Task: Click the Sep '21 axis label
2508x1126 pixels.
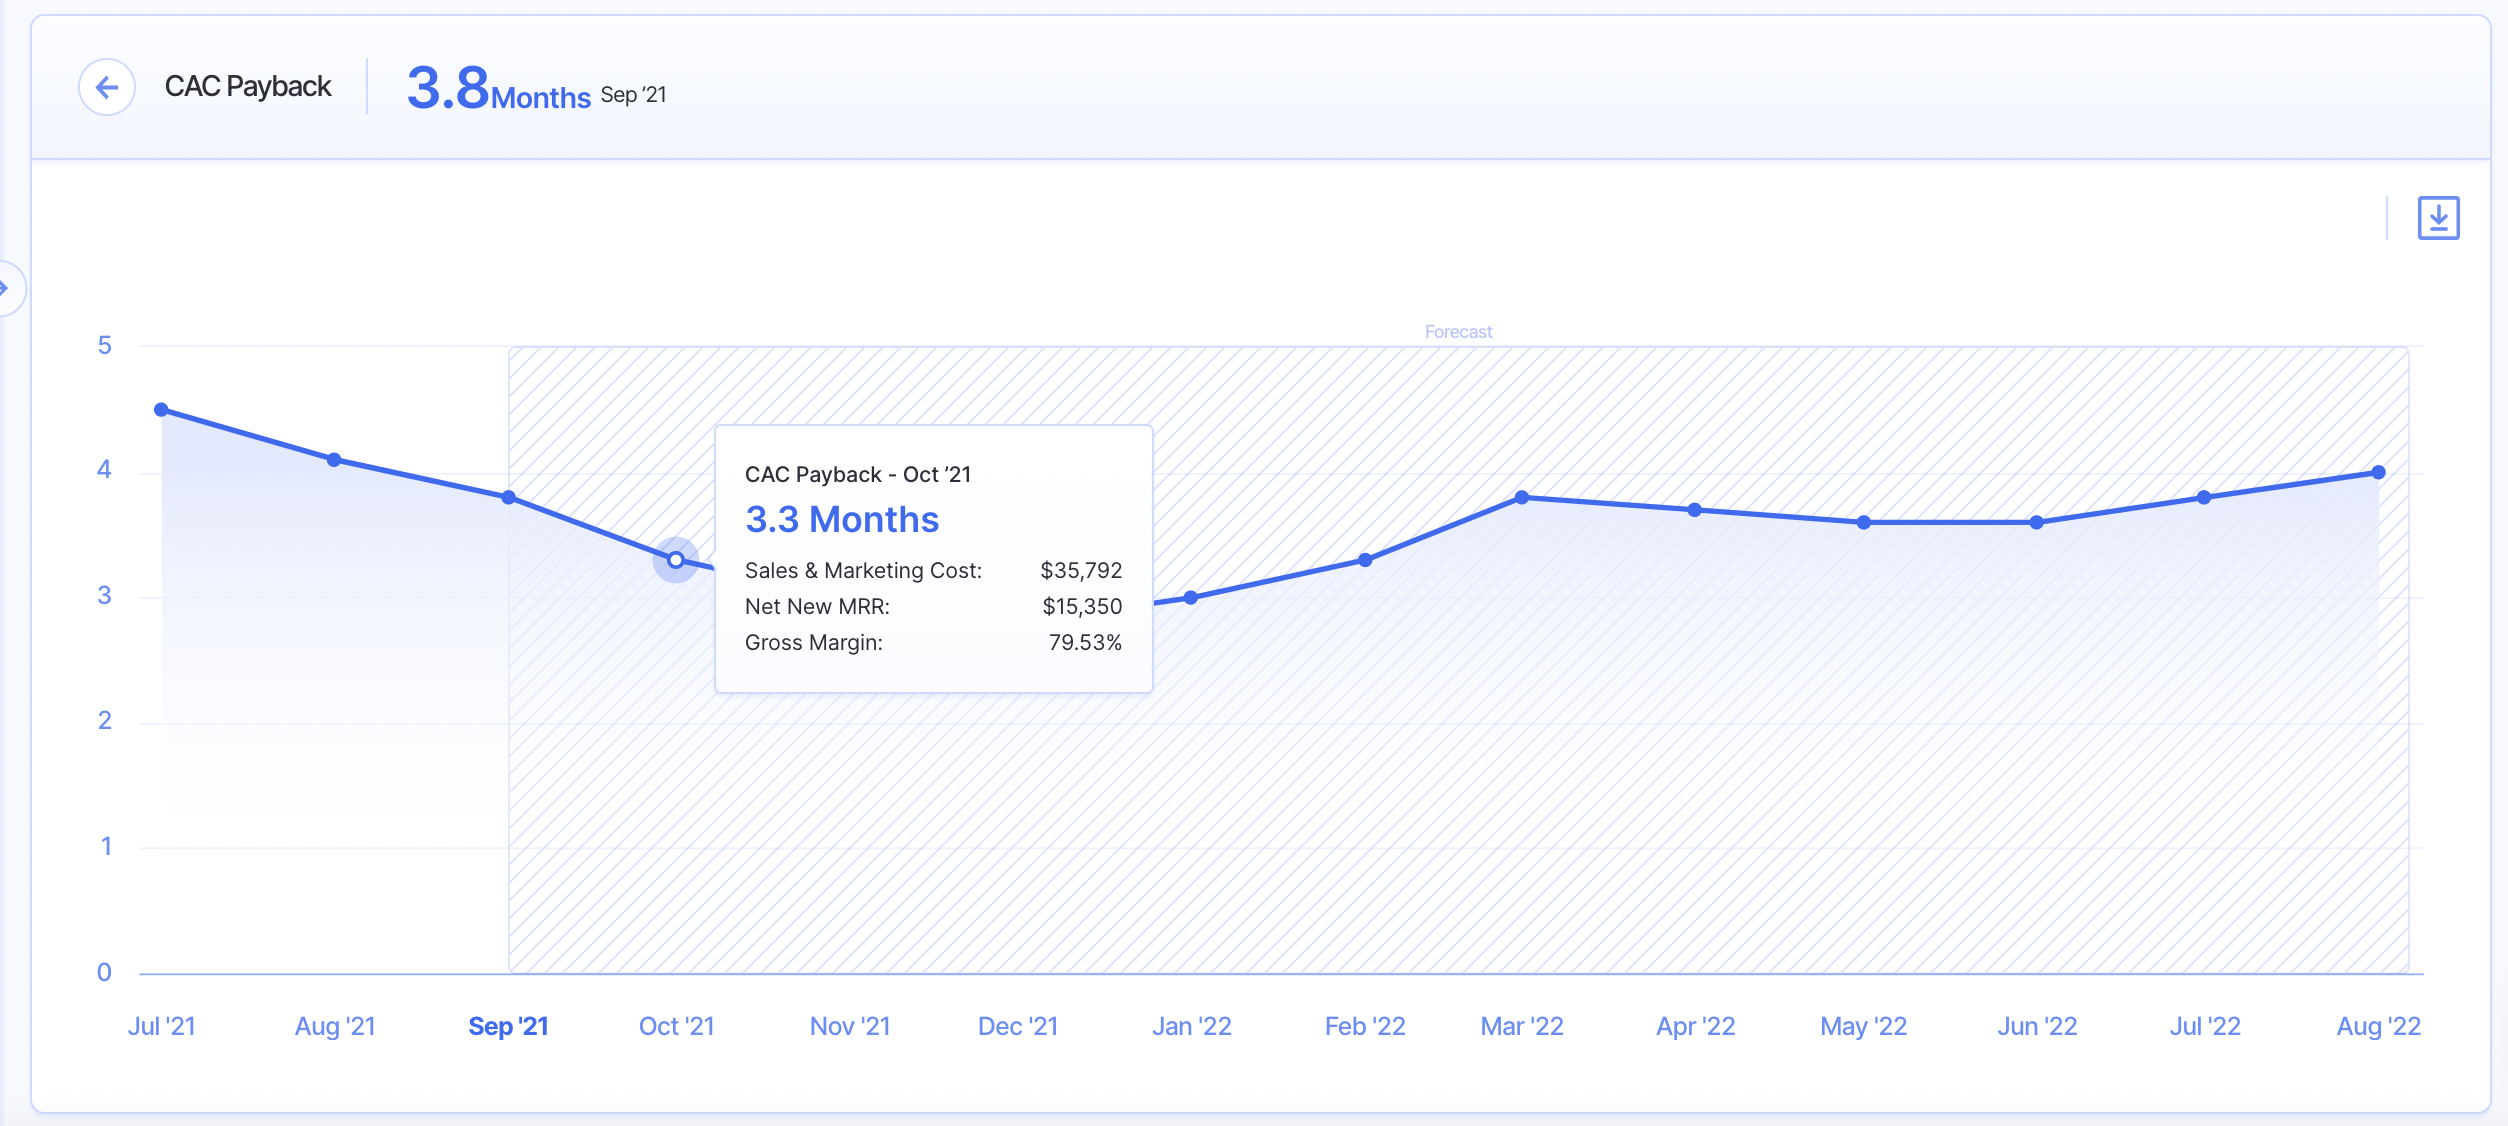Action: pos(509,1026)
